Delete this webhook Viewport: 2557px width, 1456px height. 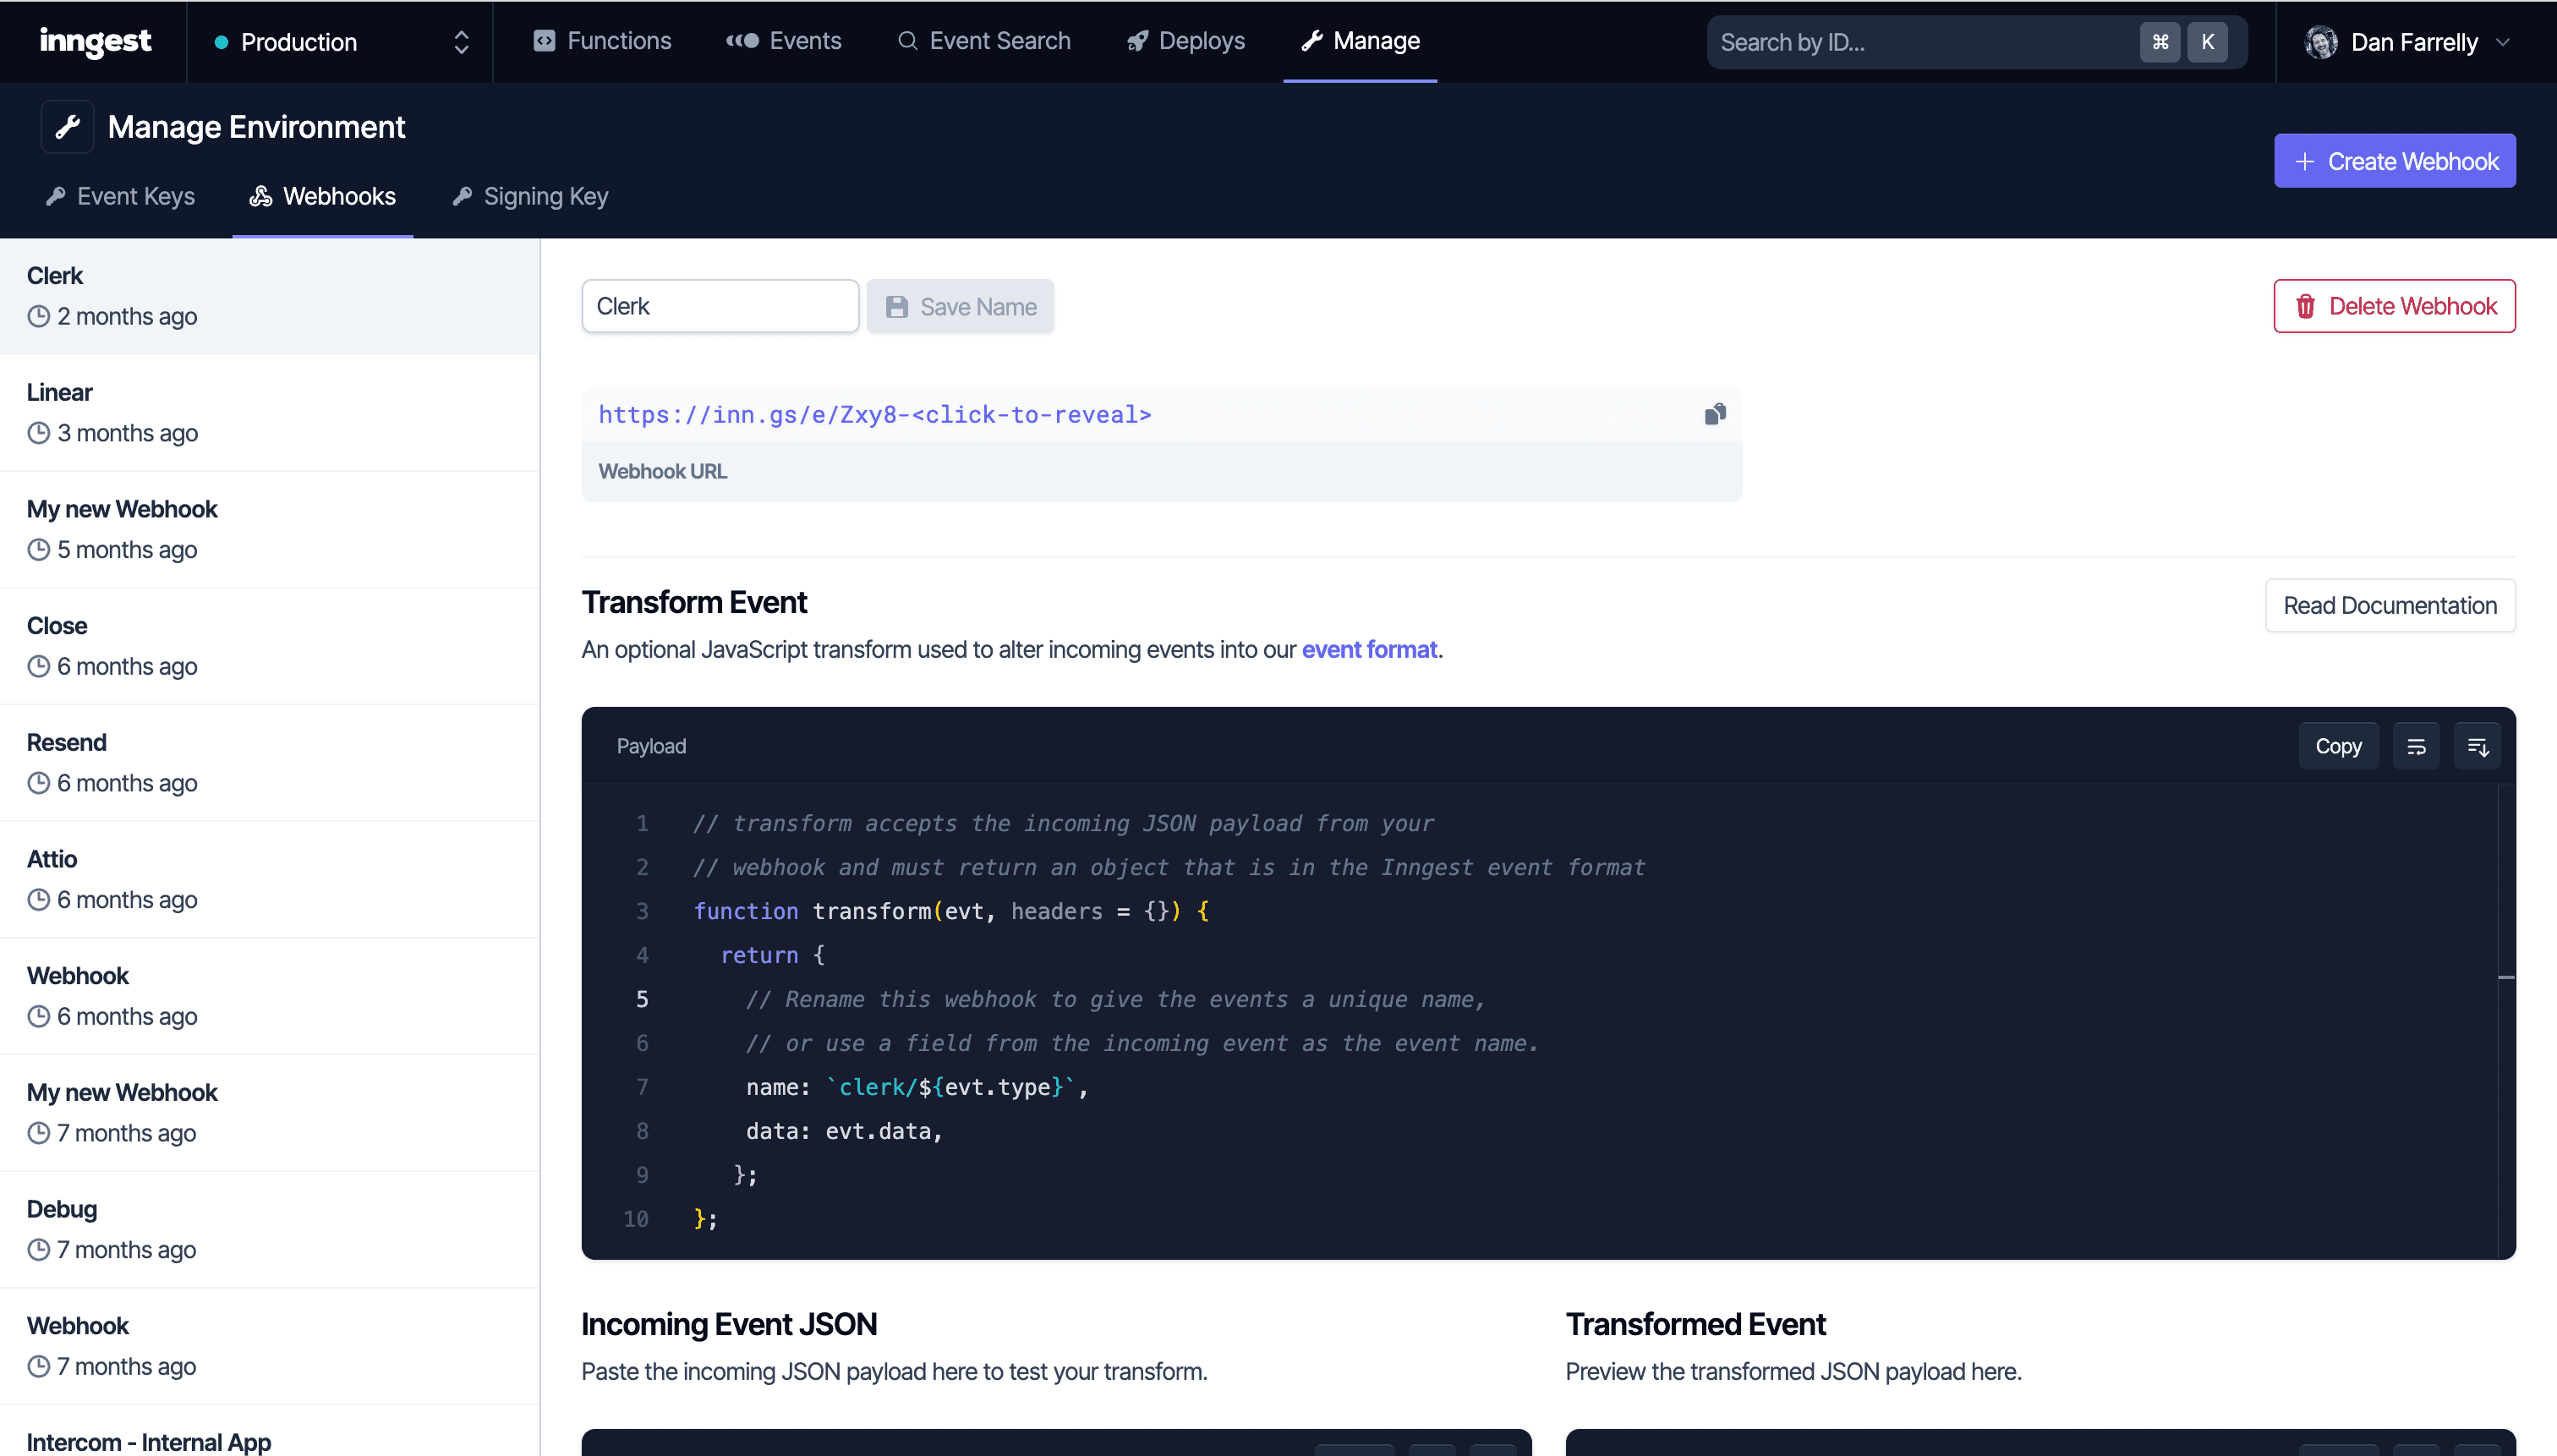click(x=2394, y=306)
